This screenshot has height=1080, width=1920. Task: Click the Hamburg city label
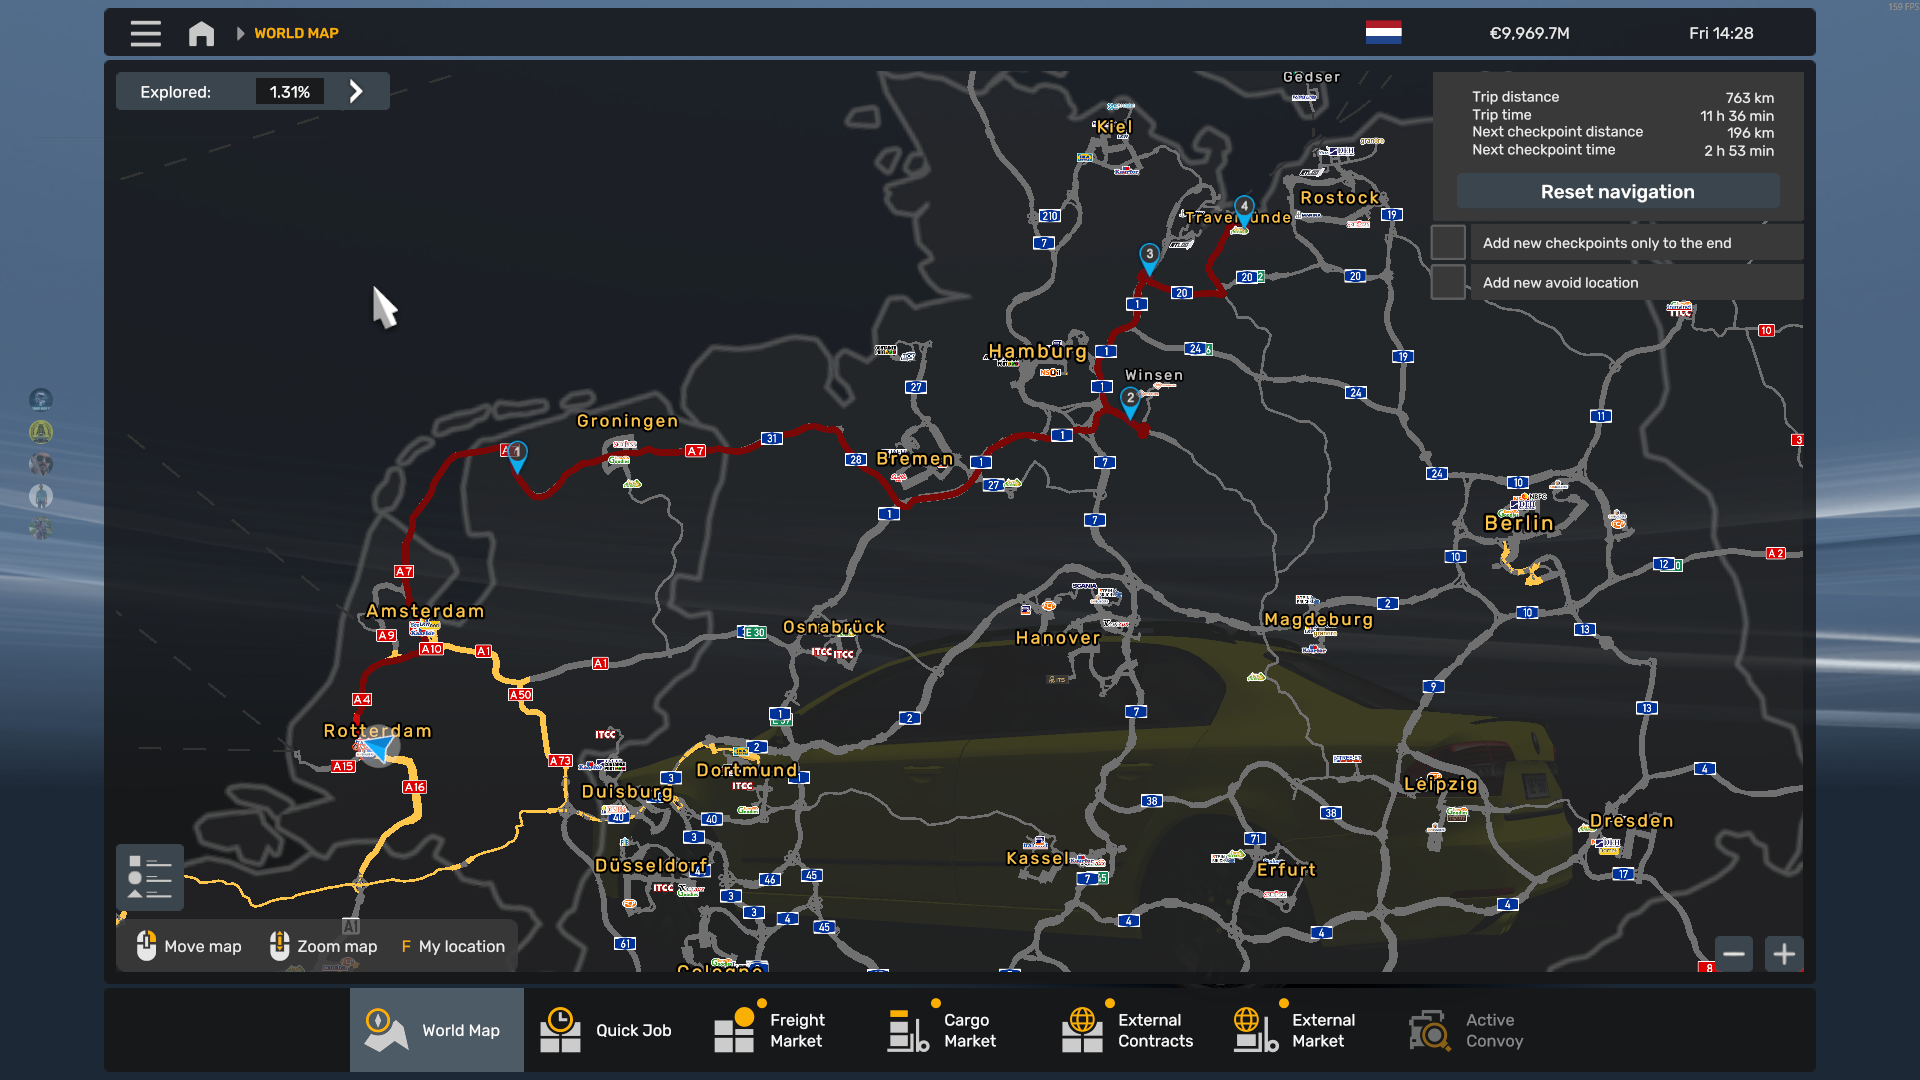pyautogui.click(x=1037, y=351)
